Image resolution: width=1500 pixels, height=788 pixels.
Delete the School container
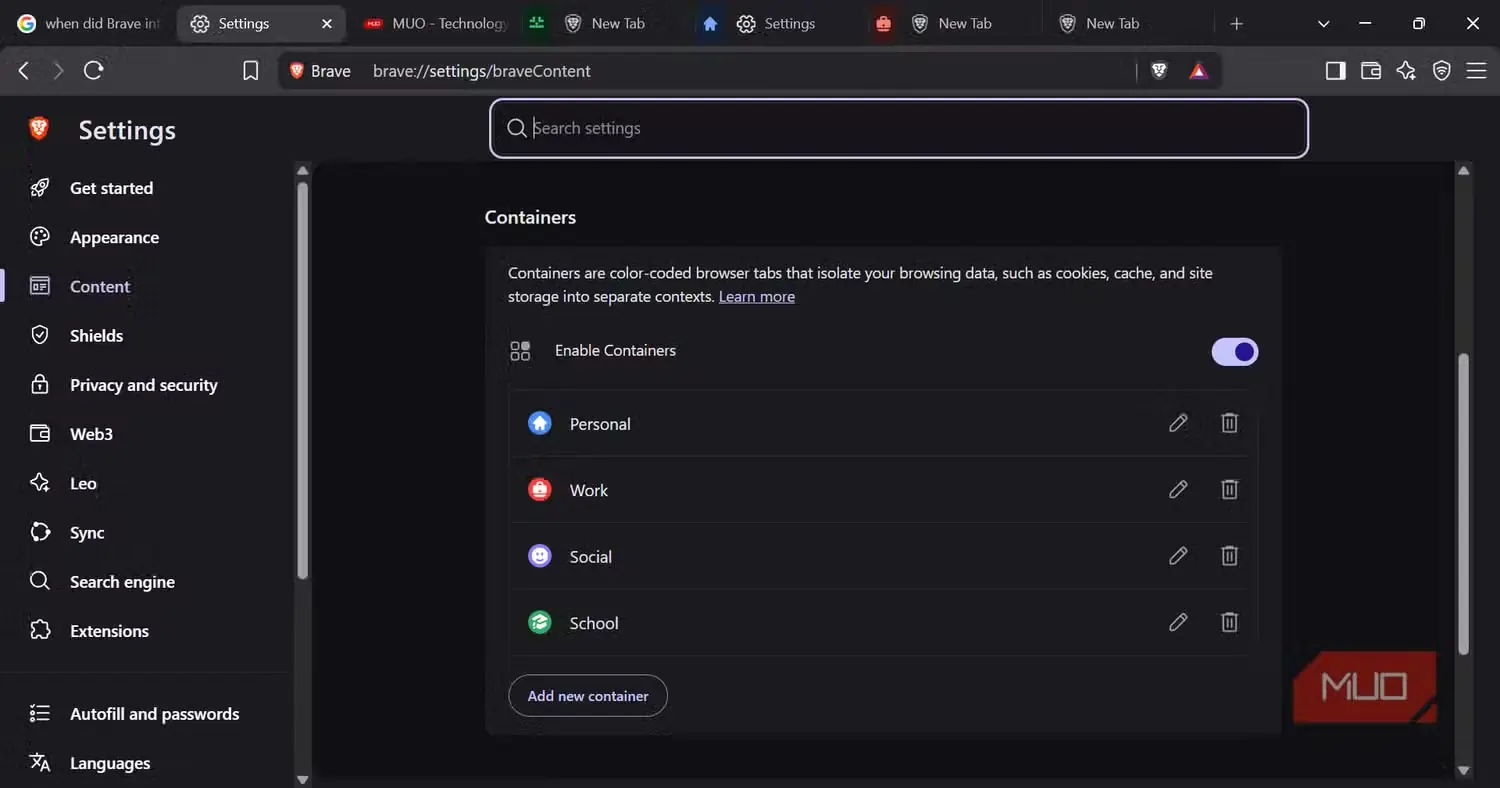tap(1230, 622)
